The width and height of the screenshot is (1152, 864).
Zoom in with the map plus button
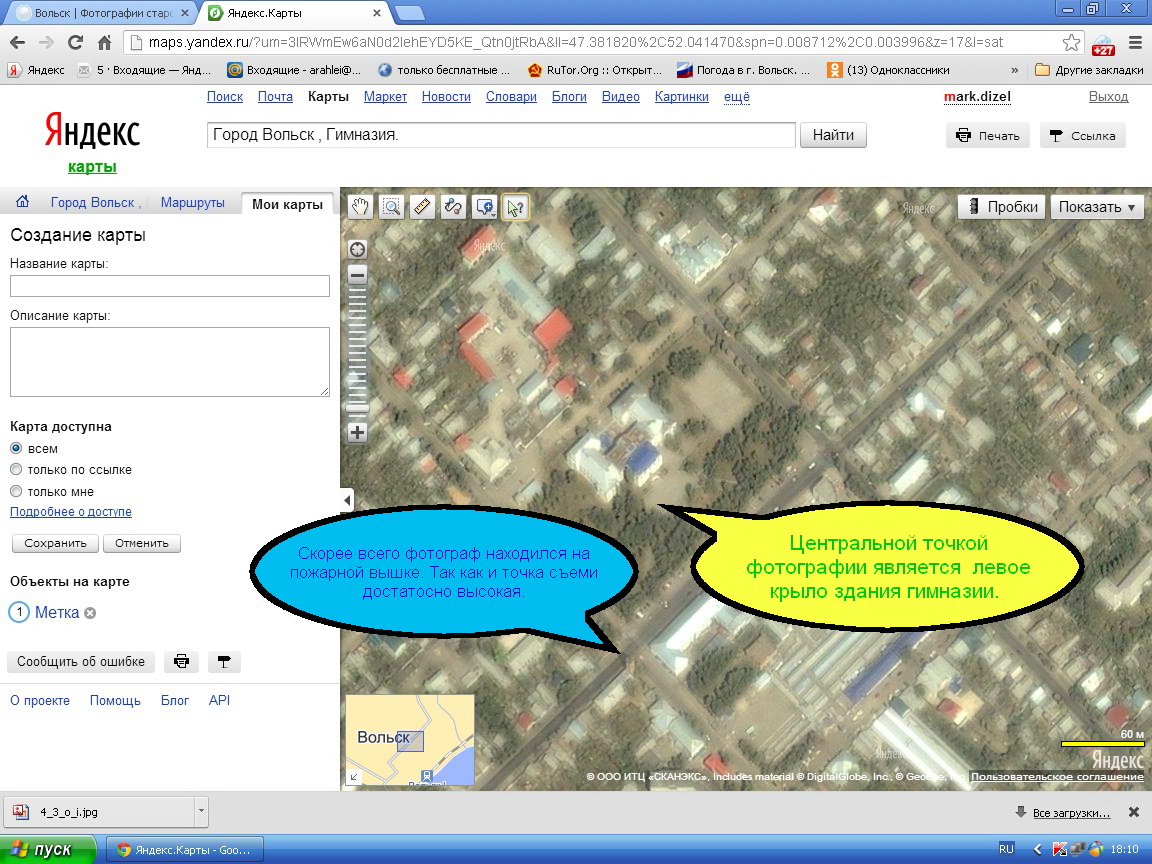point(357,433)
